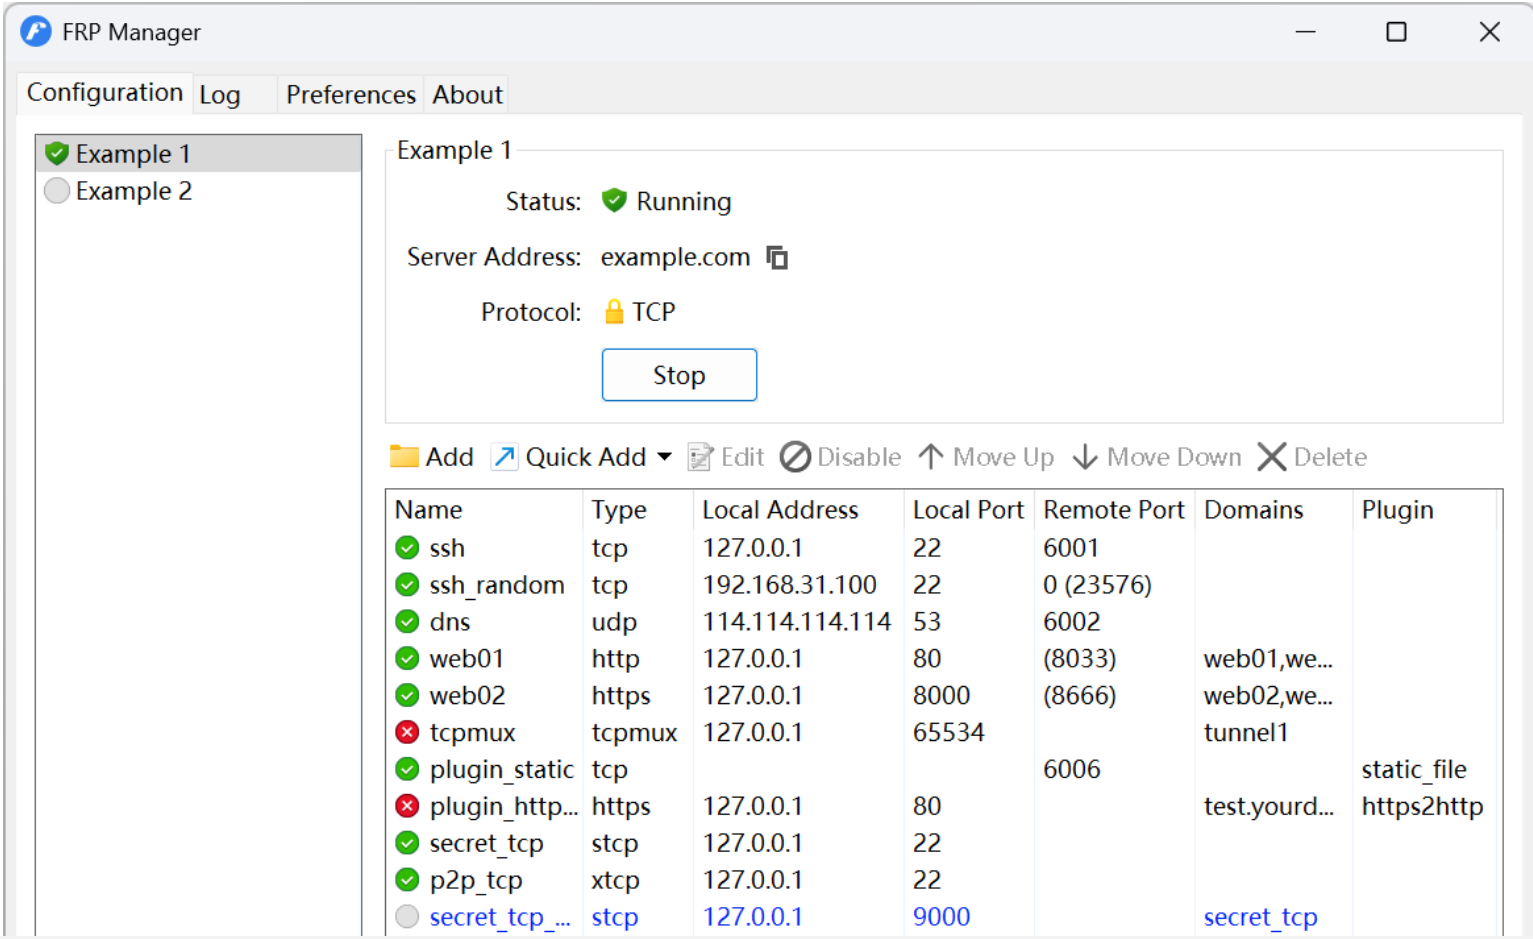Click the red error icon beside tcpmux
This screenshot has height=939, width=1533.
[x=407, y=732]
